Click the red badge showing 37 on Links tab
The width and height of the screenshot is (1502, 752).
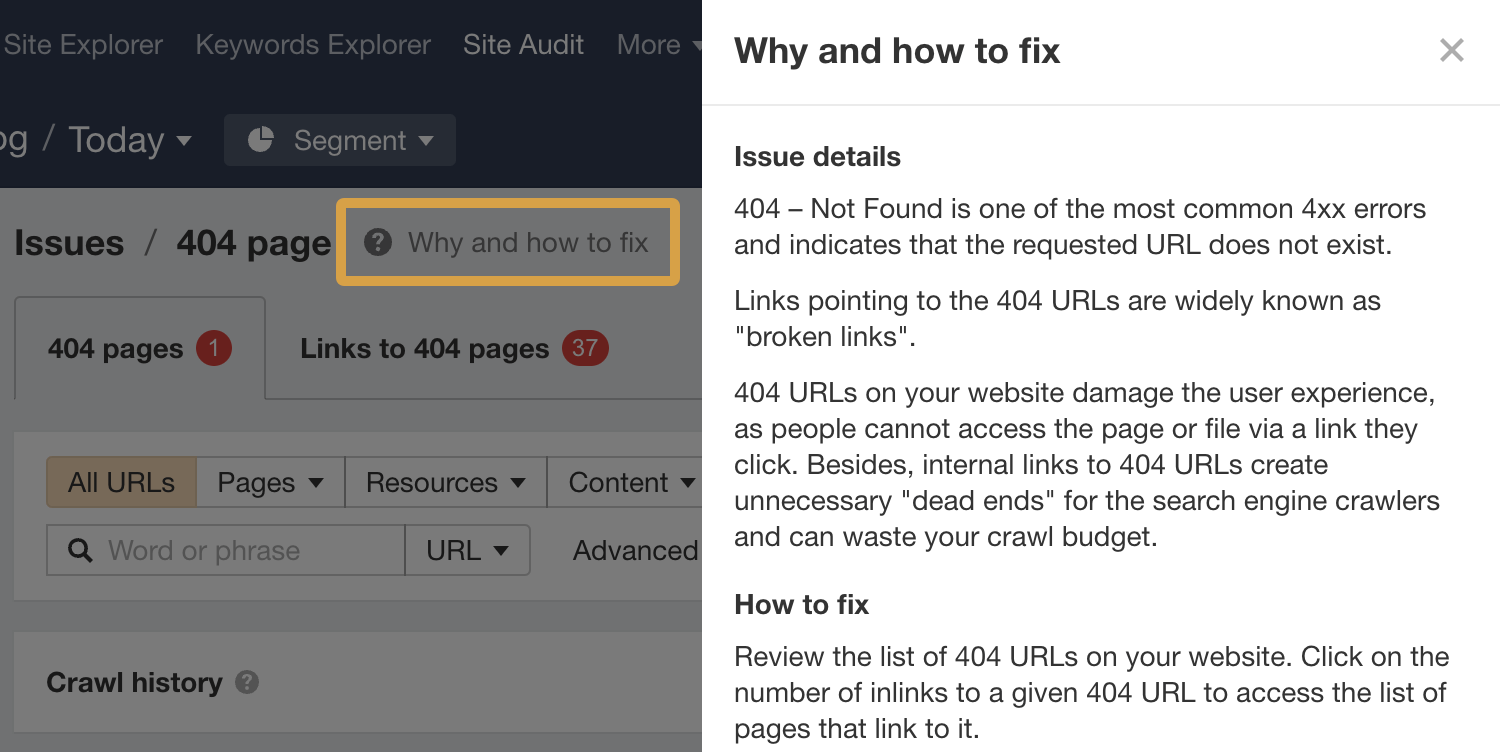tap(584, 348)
